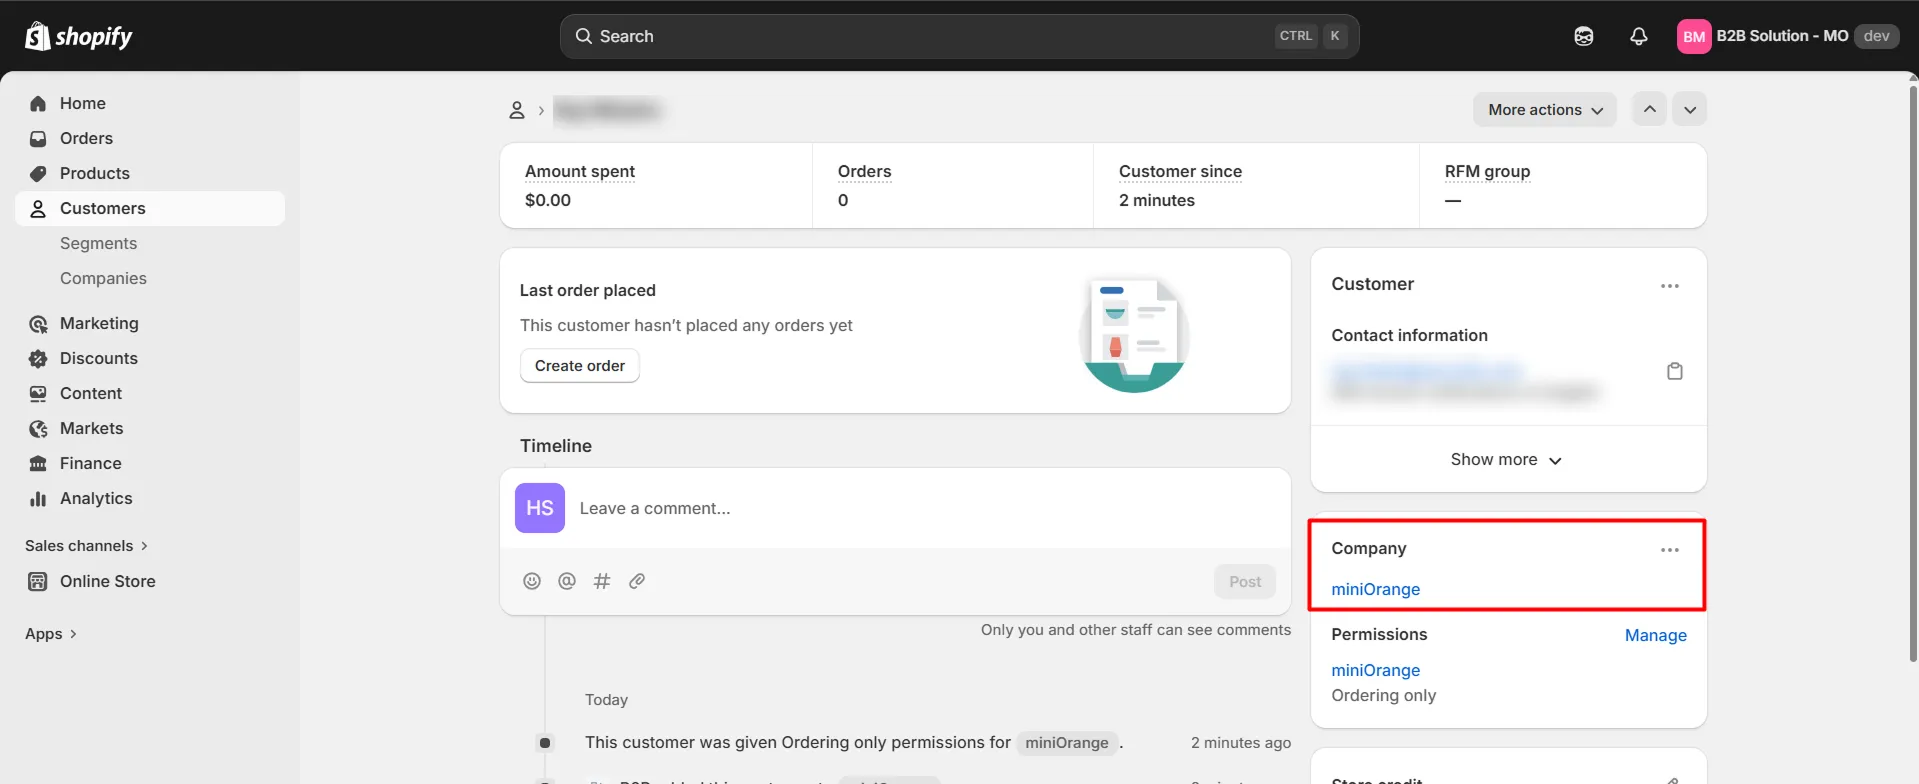Click the Products tag icon
This screenshot has height=784, width=1919.
[x=38, y=174]
